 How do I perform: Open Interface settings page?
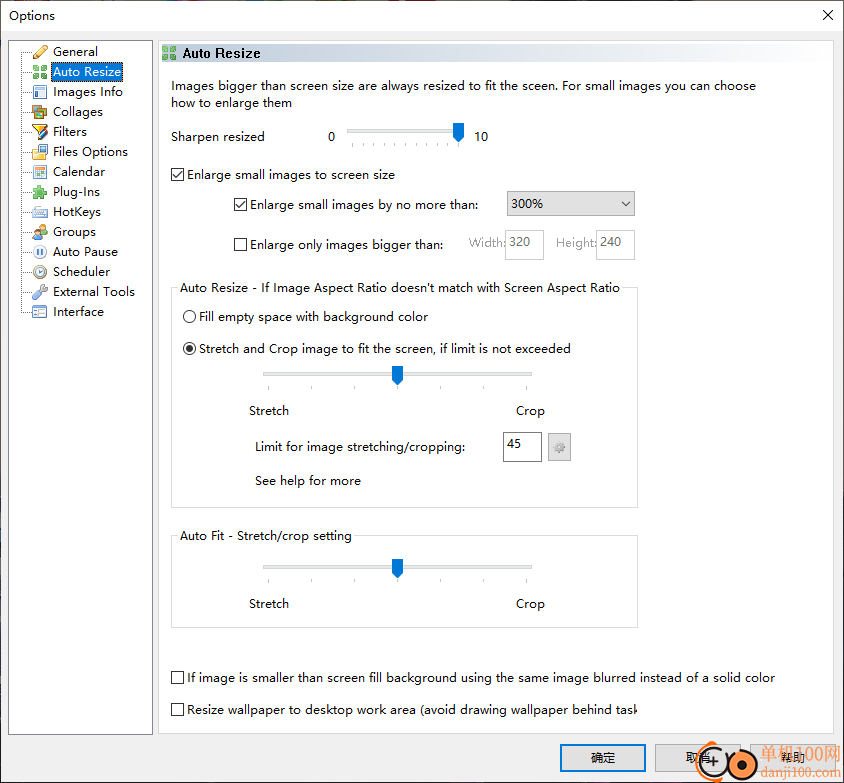pos(79,312)
